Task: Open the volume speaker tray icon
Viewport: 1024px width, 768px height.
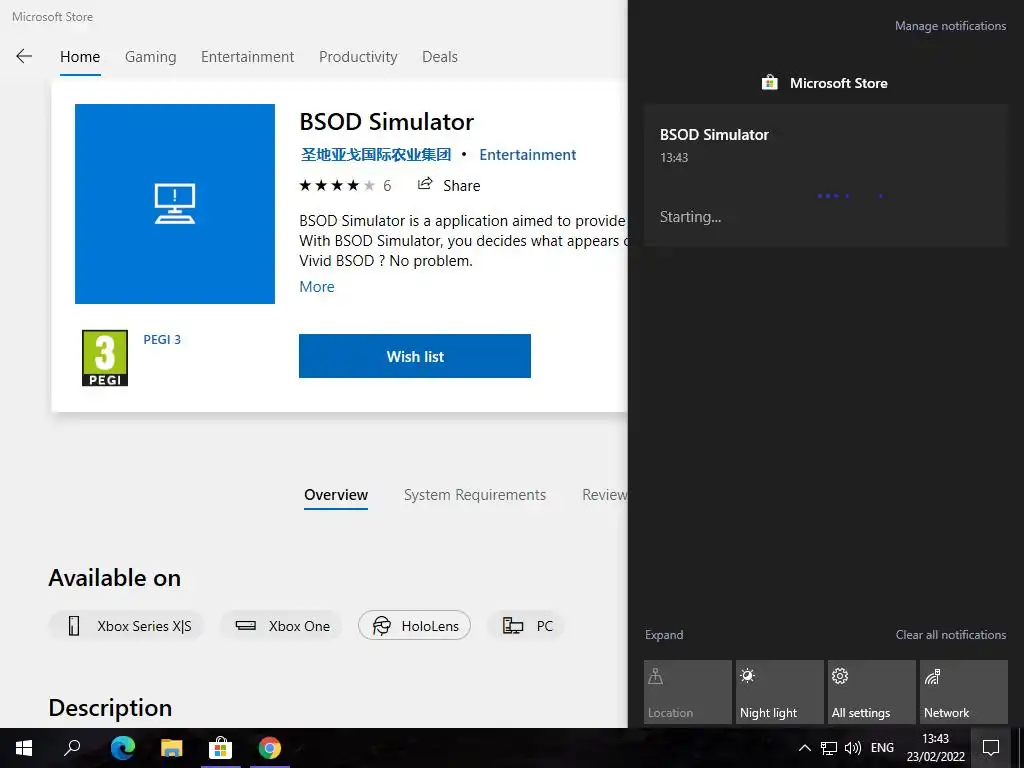Action: click(x=852, y=748)
